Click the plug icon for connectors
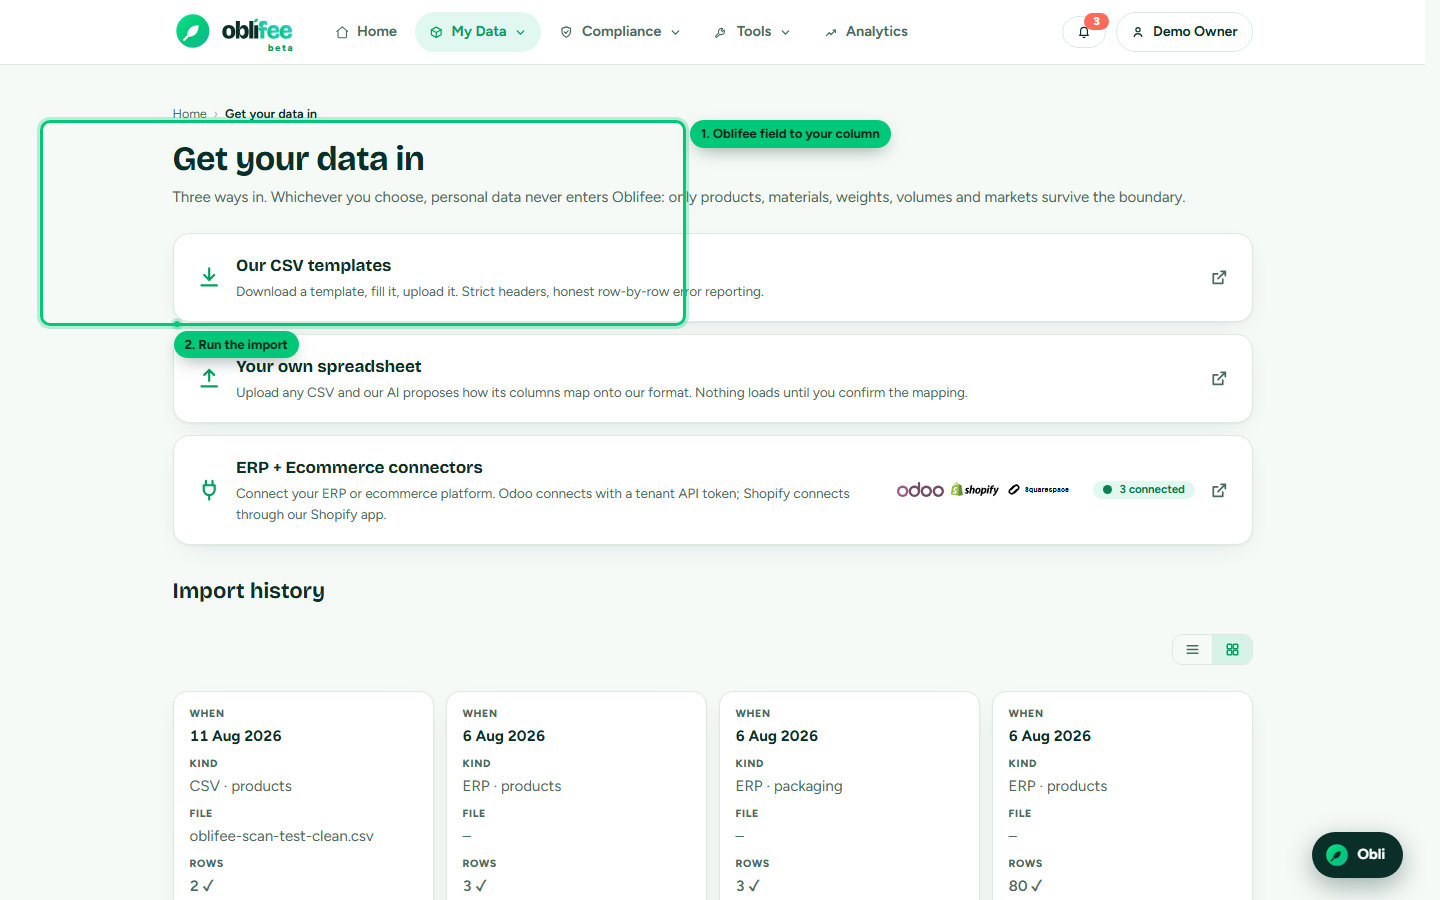Screen dimensions: 1440x900 pyautogui.click(x=209, y=490)
